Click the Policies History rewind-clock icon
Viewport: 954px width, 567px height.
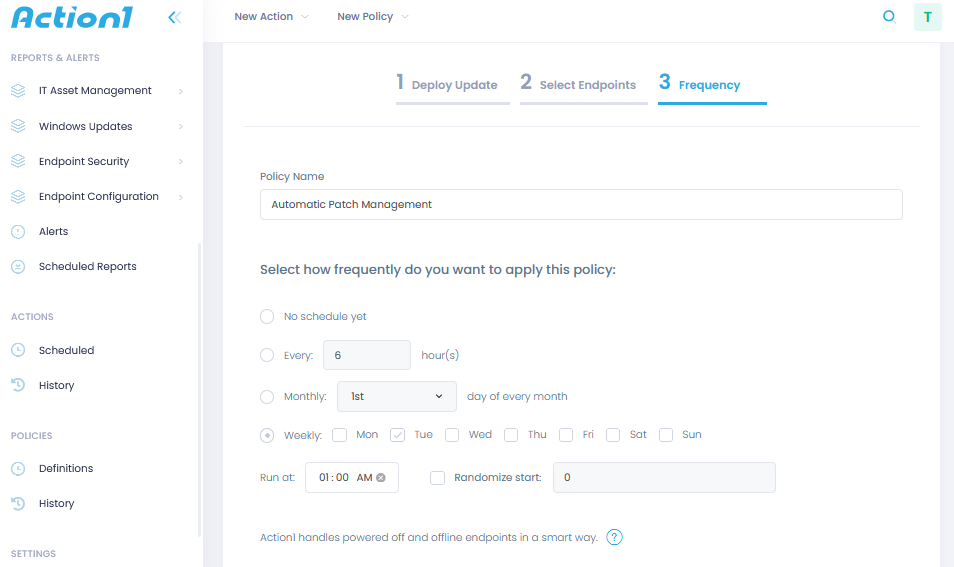click(x=18, y=503)
